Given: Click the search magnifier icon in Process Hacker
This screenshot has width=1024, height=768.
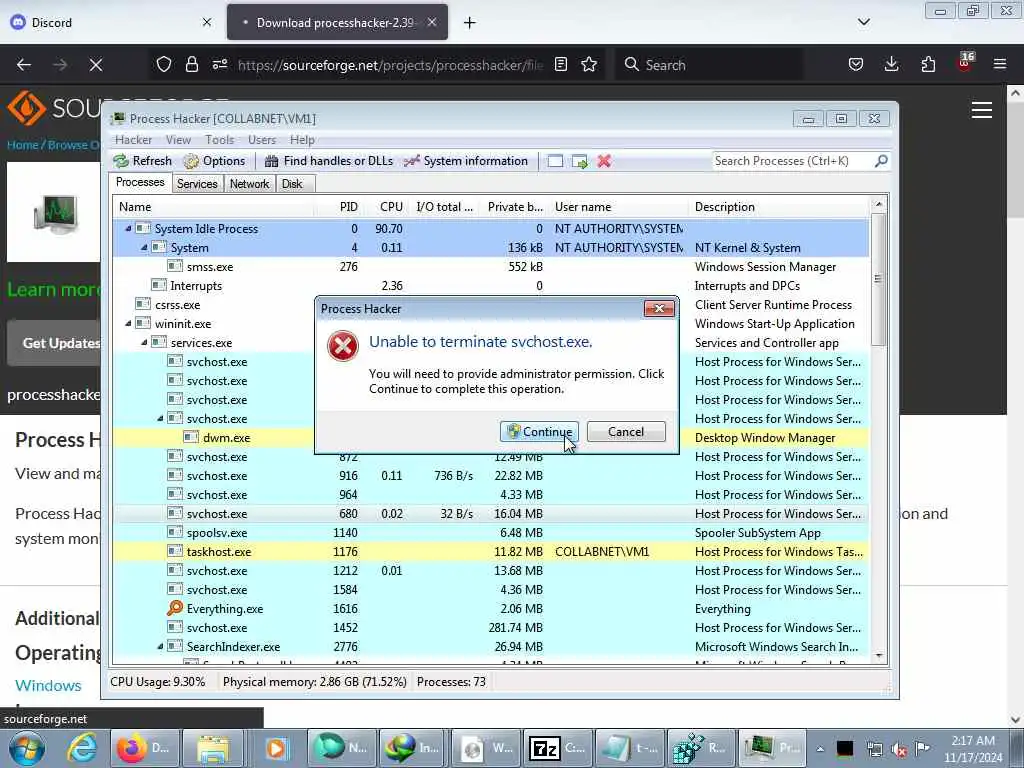Looking at the screenshot, I should (881, 161).
